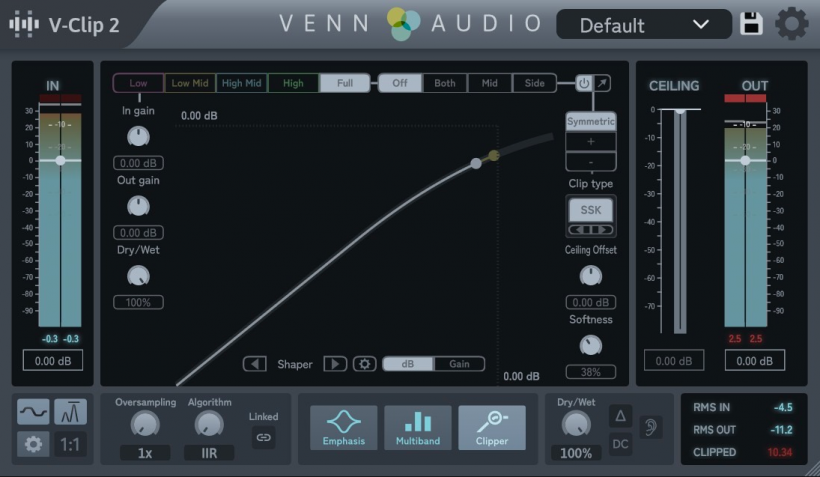Open the Shaper settings gear
The height and width of the screenshot is (477, 820).
(x=364, y=364)
